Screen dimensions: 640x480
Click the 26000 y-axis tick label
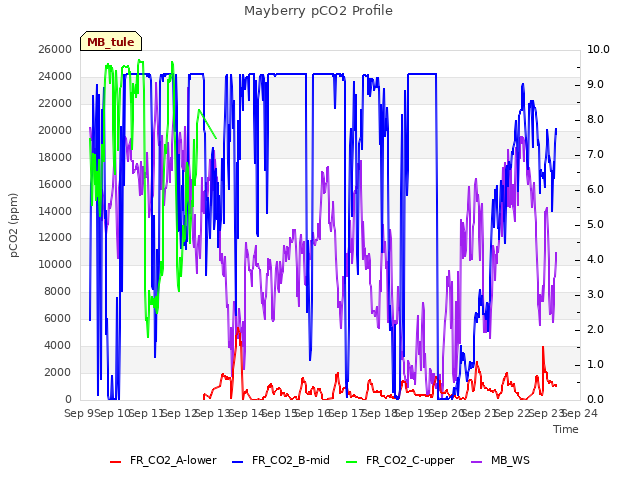click(x=55, y=49)
